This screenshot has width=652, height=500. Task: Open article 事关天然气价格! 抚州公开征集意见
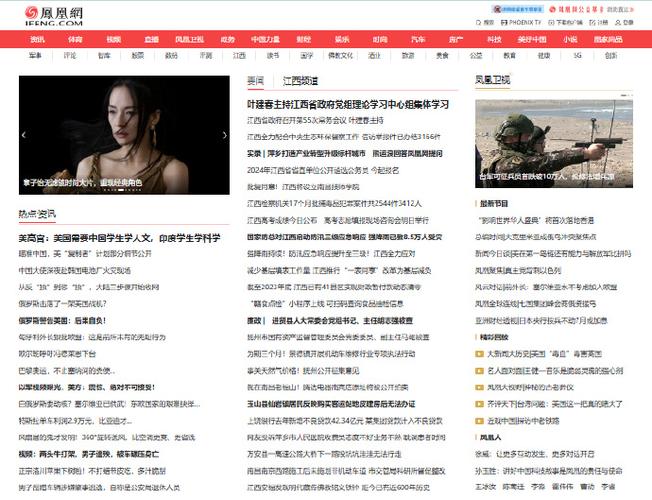(x=303, y=371)
